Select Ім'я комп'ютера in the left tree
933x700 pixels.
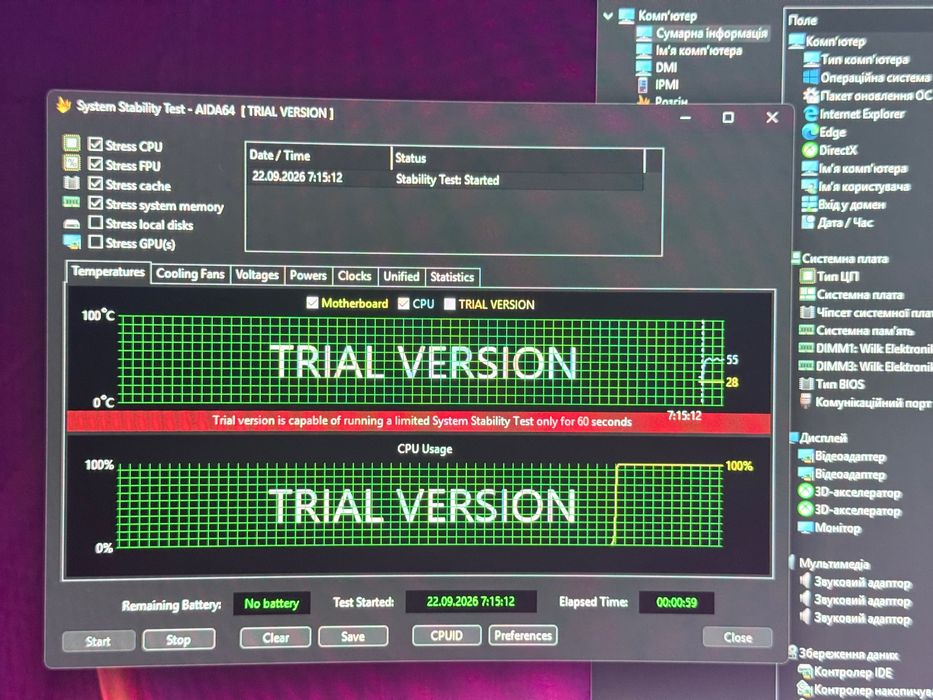pyautogui.click(x=699, y=51)
